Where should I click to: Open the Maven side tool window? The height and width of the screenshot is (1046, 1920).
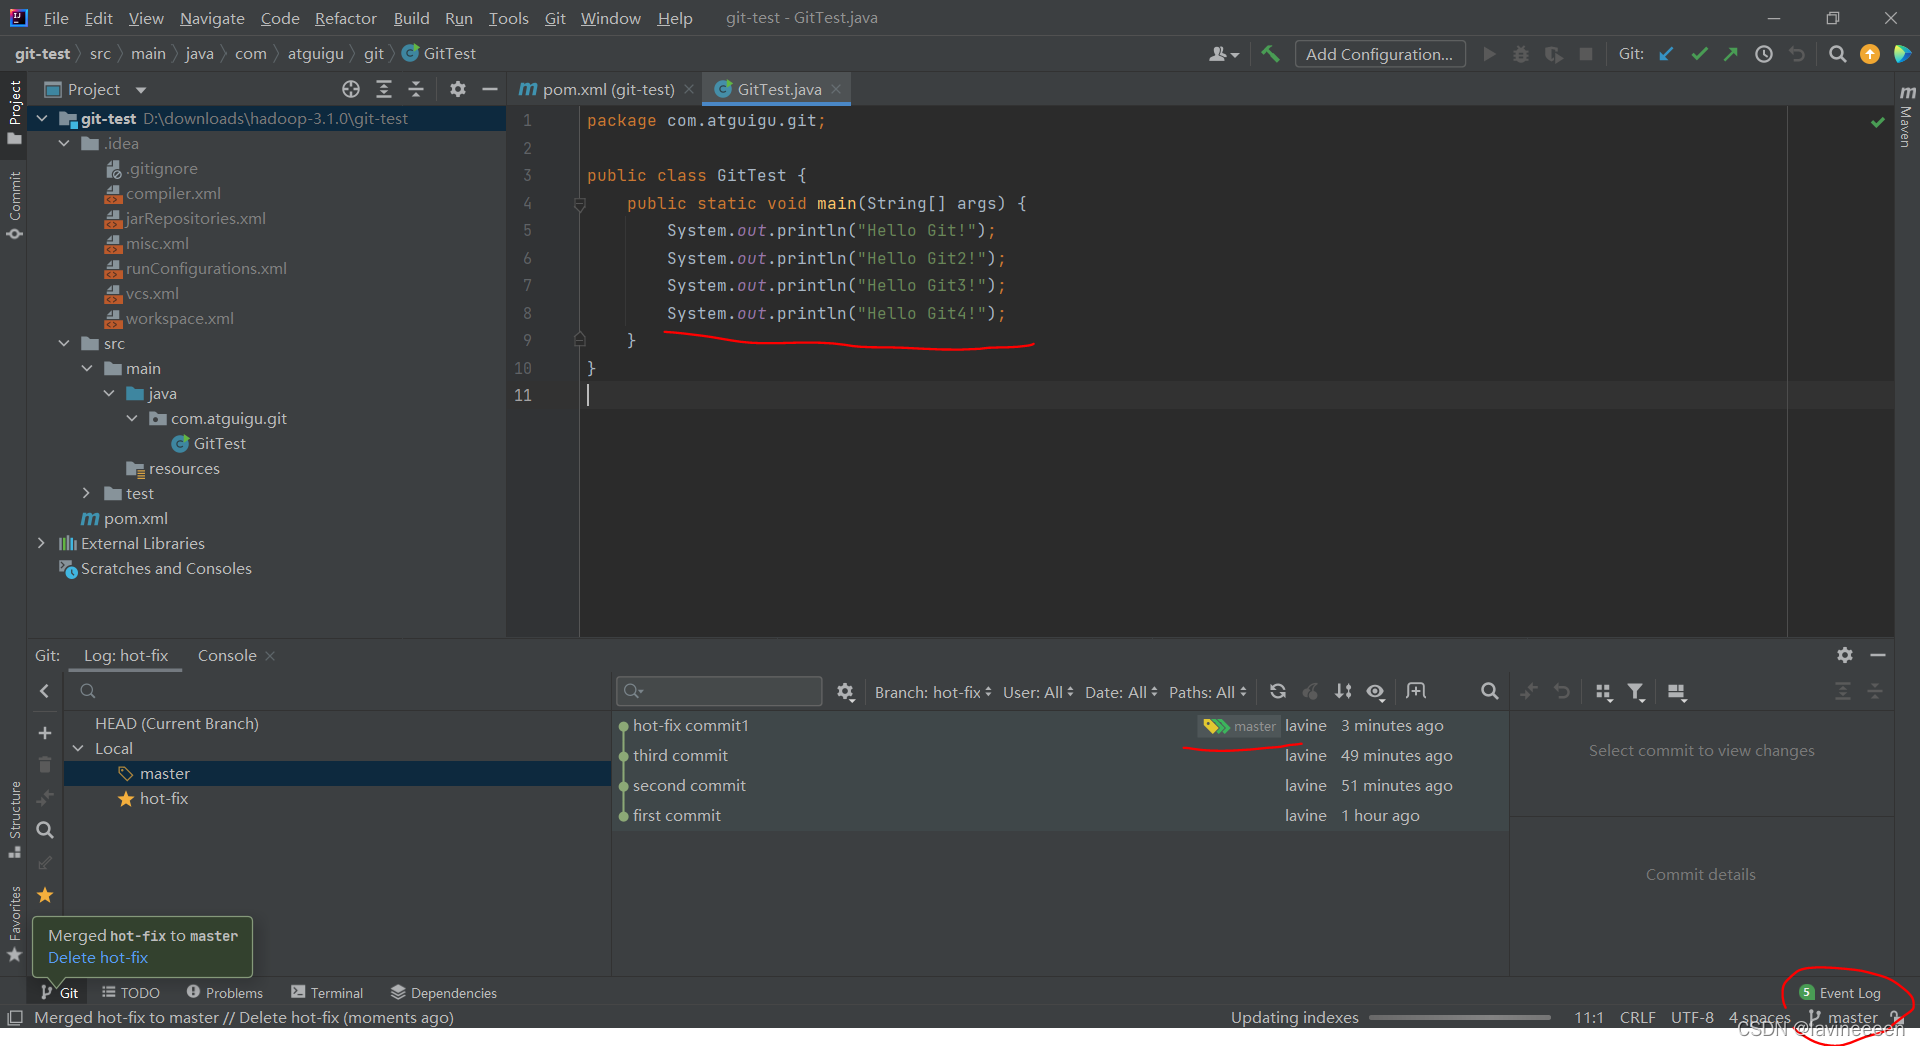coord(1906,118)
